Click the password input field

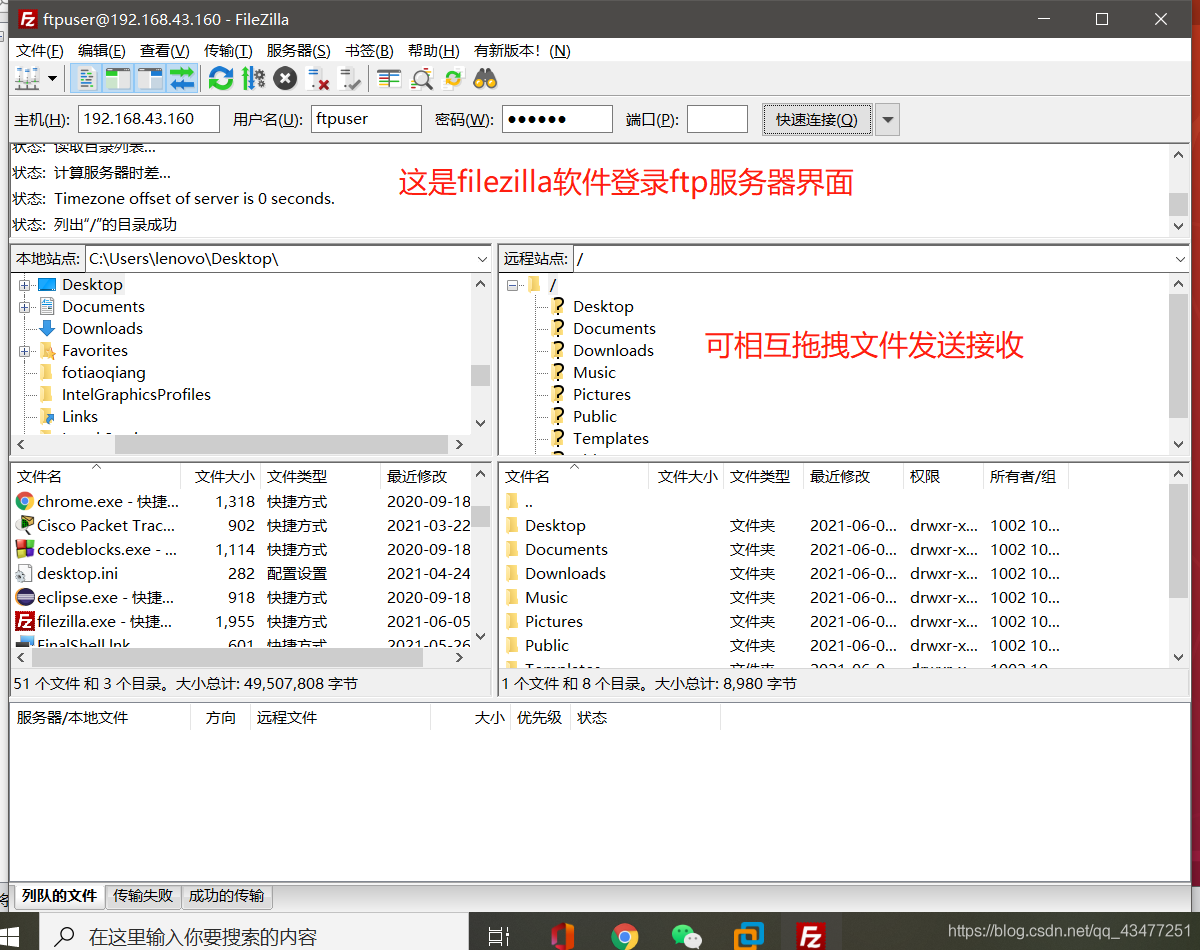click(x=557, y=119)
